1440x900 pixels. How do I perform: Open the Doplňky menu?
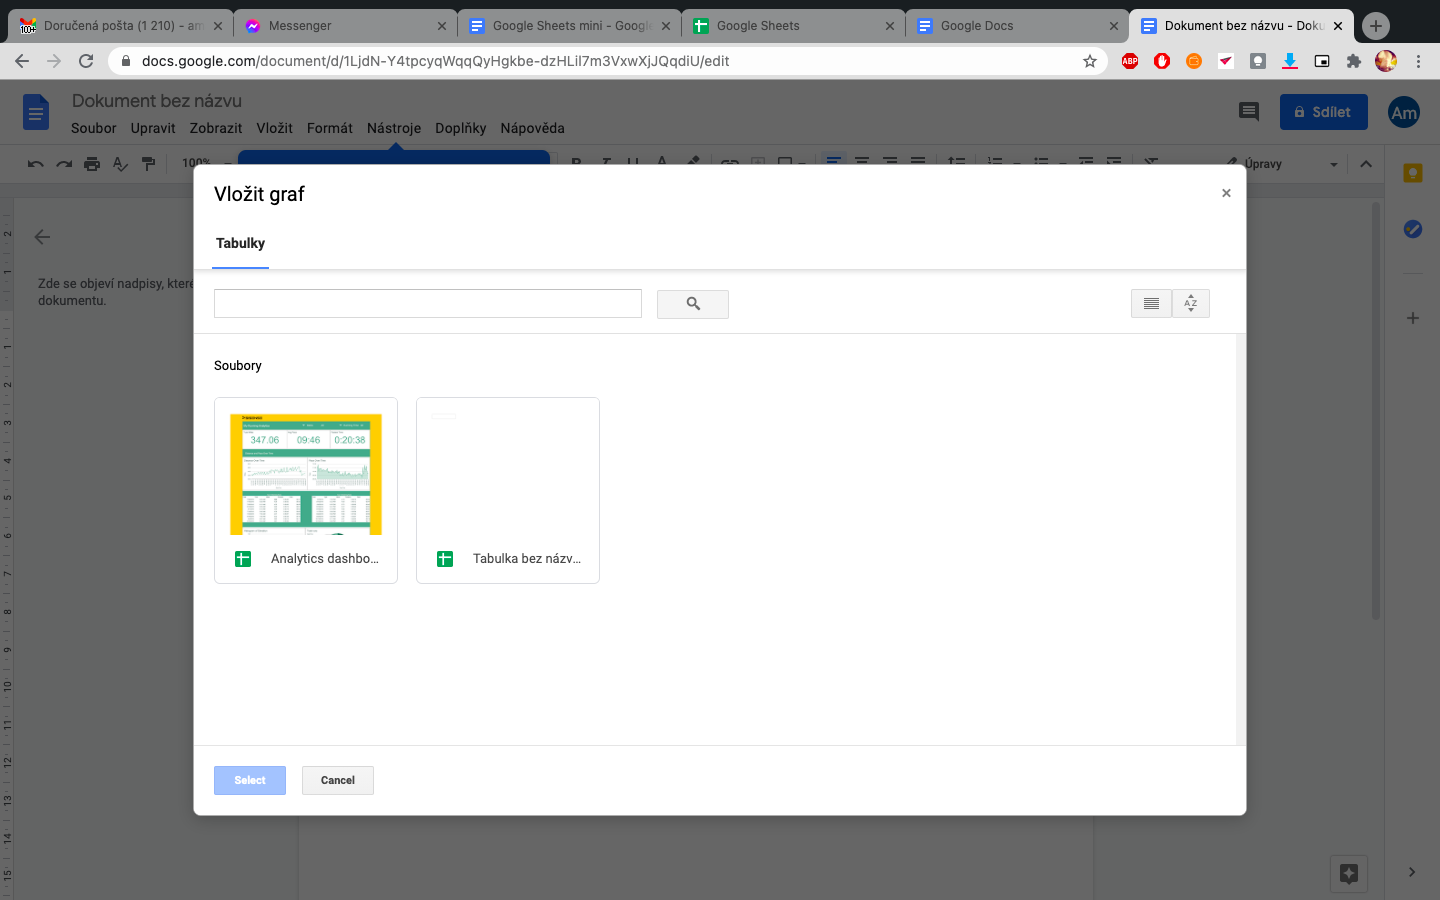coord(461,128)
